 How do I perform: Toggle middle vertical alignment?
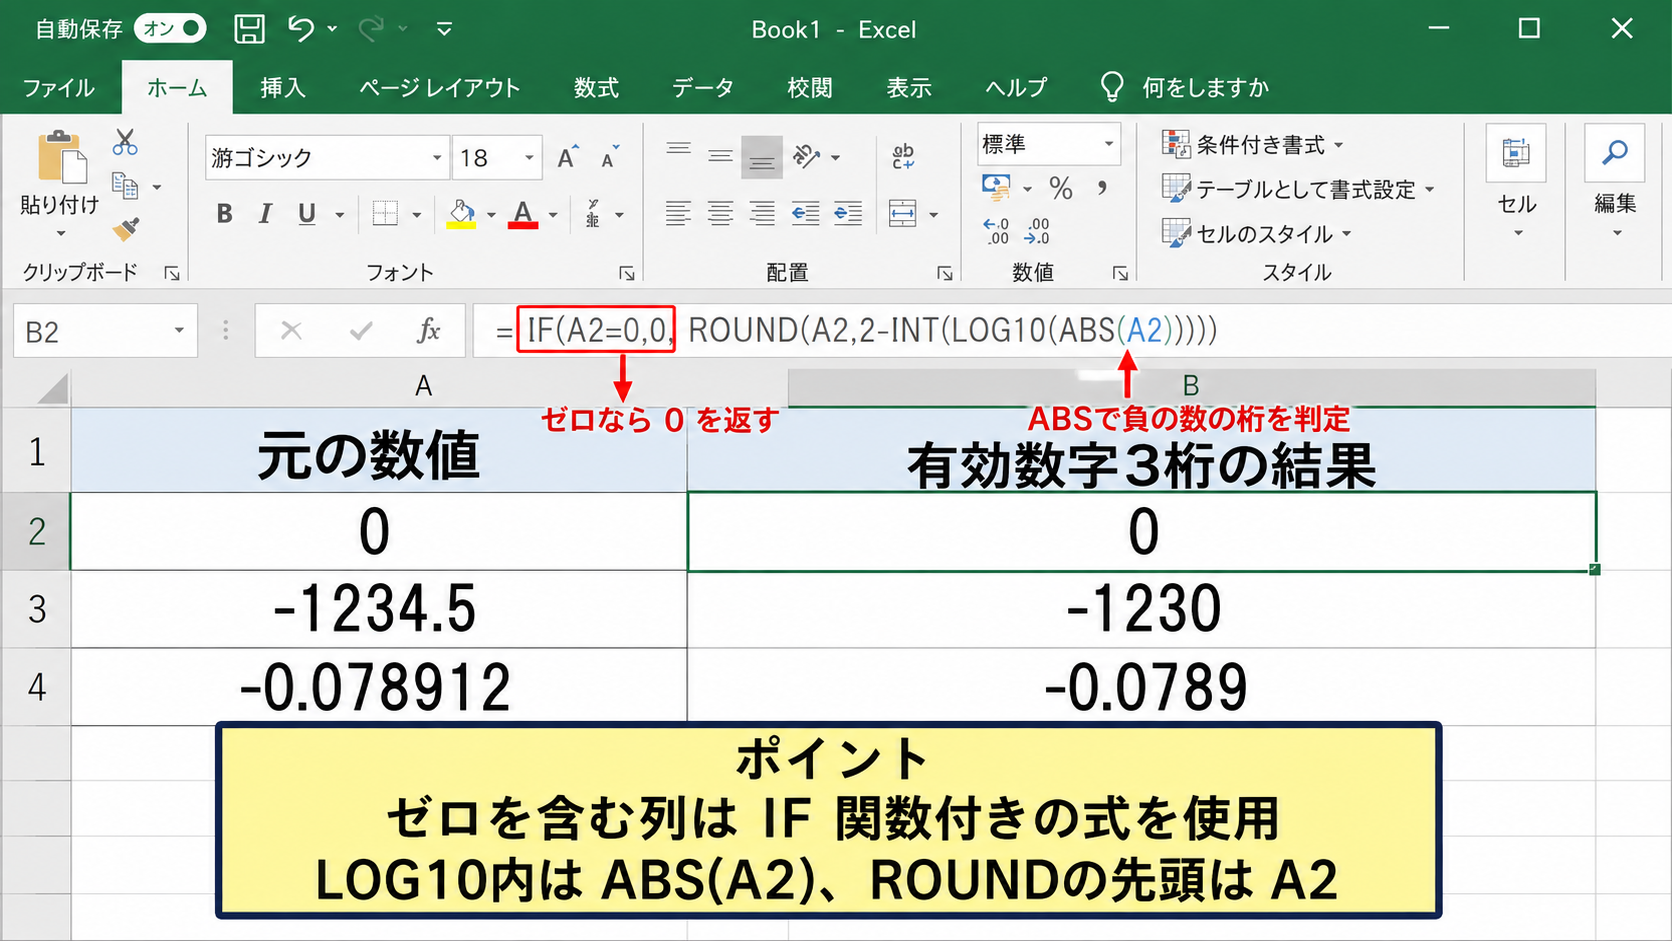pos(720,156)
